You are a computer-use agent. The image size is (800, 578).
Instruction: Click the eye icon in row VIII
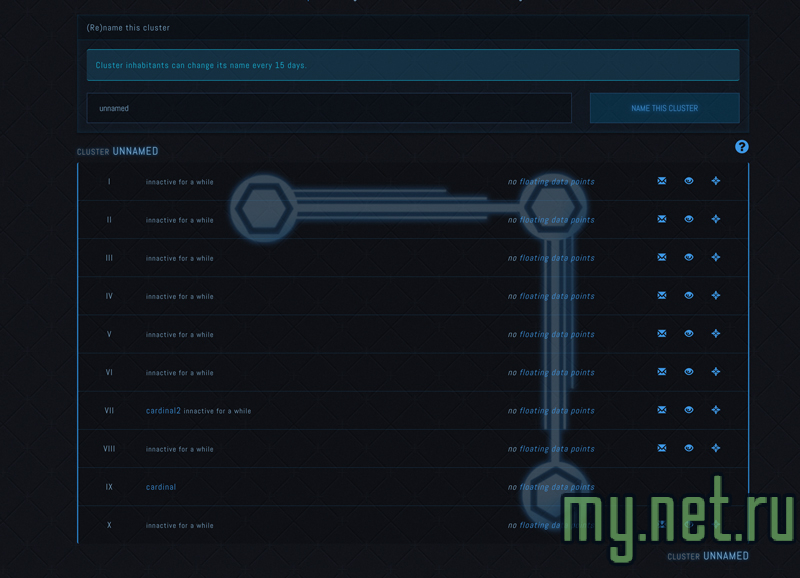point(689,448)
